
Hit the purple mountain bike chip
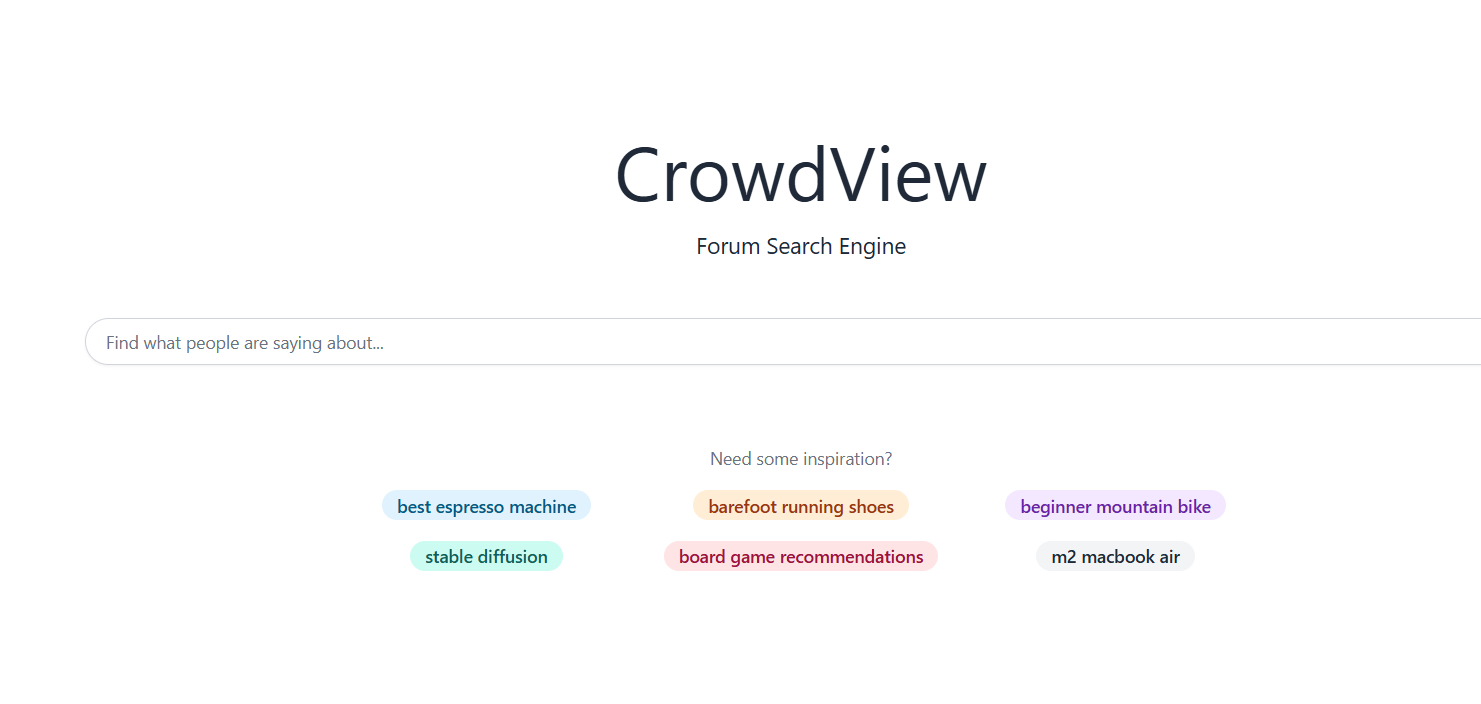[x=1115, y=506]
